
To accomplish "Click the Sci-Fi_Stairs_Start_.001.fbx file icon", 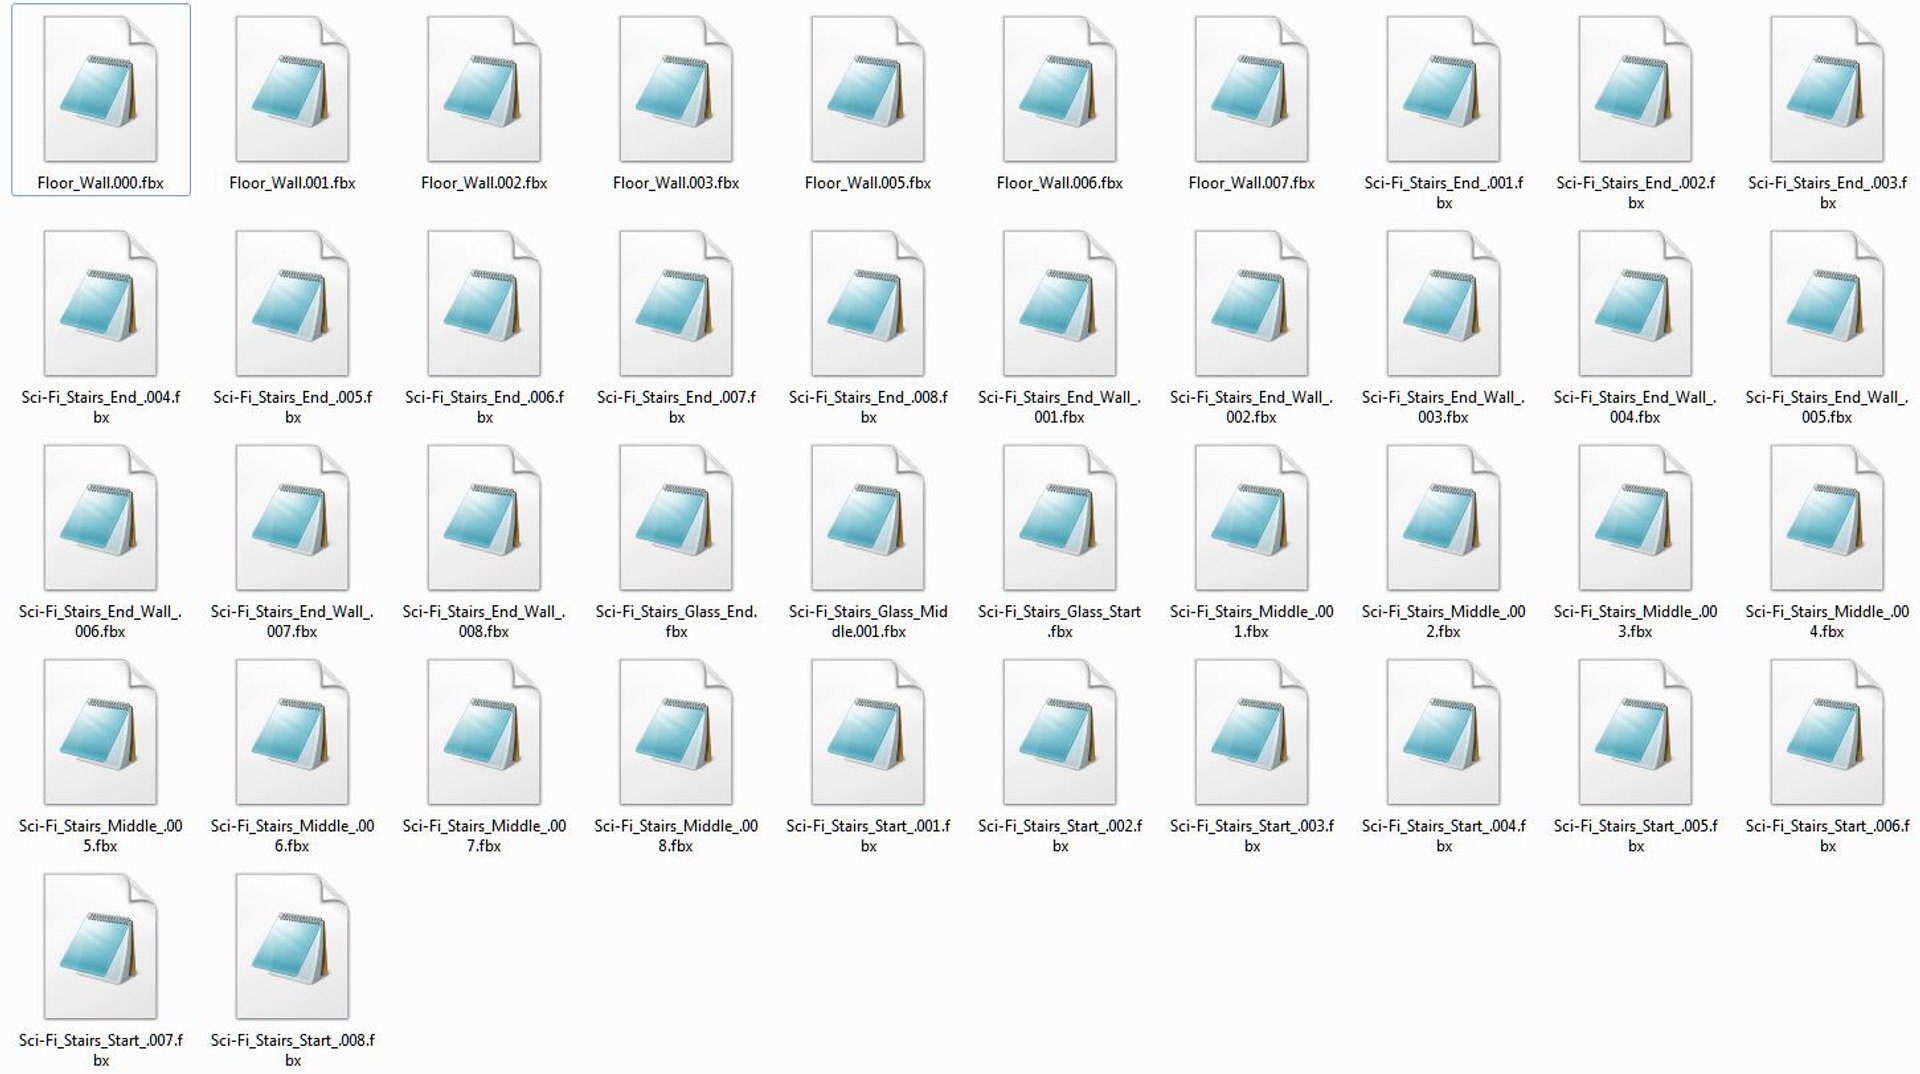I will pyautogui.click(x=868, y=732).
